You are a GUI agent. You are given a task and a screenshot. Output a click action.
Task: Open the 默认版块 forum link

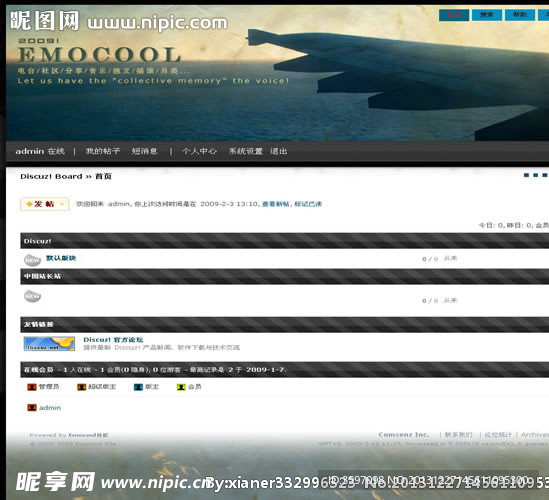click(x=61, y=258)
